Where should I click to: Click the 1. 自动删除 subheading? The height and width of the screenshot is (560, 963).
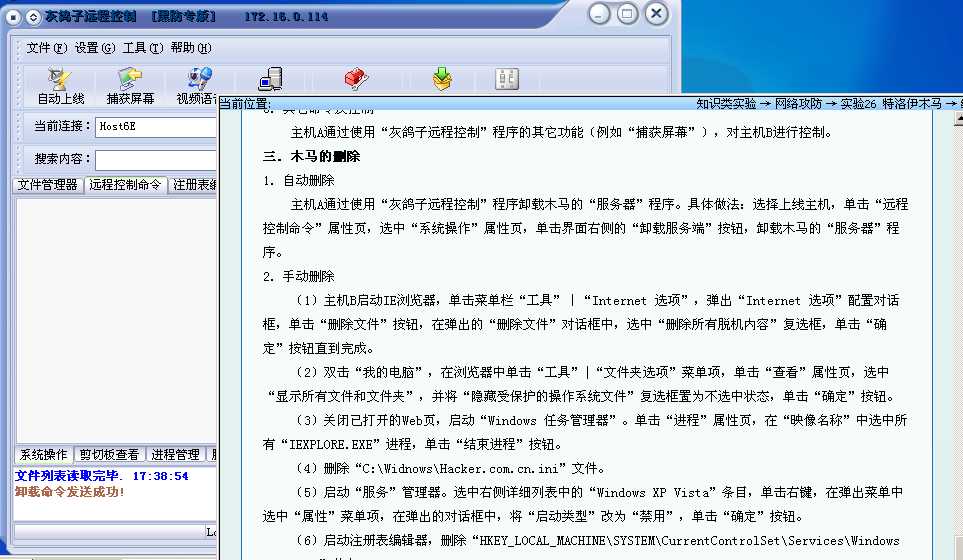(x=298, y=181)
